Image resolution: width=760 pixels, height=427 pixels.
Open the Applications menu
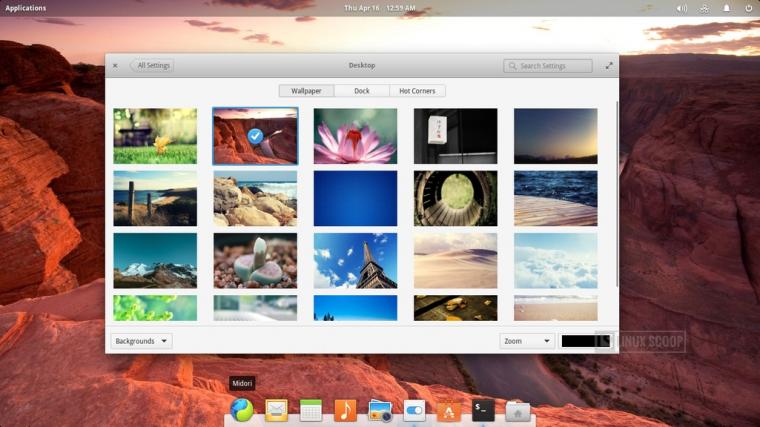click(x=26, y=8)
